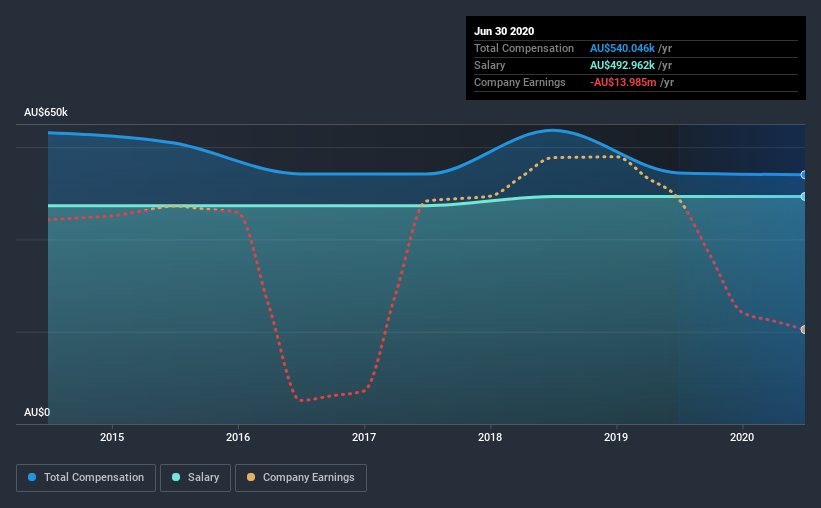Image resolution: width=821 pixels, height=508 pixels.
Task: Select the 2016 x-axis label
Action: (238, 437)
